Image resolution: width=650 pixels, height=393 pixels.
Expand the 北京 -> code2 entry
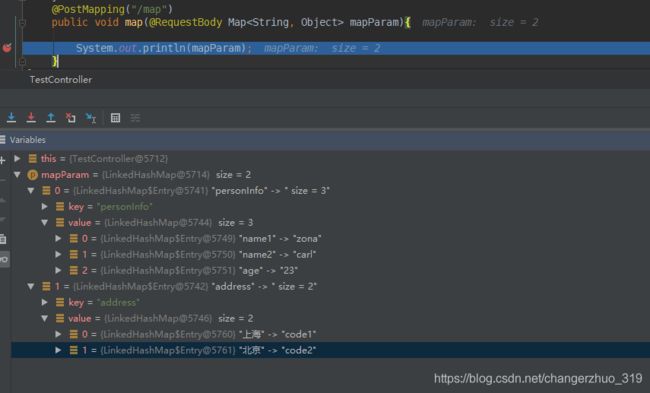click(58, 350)
